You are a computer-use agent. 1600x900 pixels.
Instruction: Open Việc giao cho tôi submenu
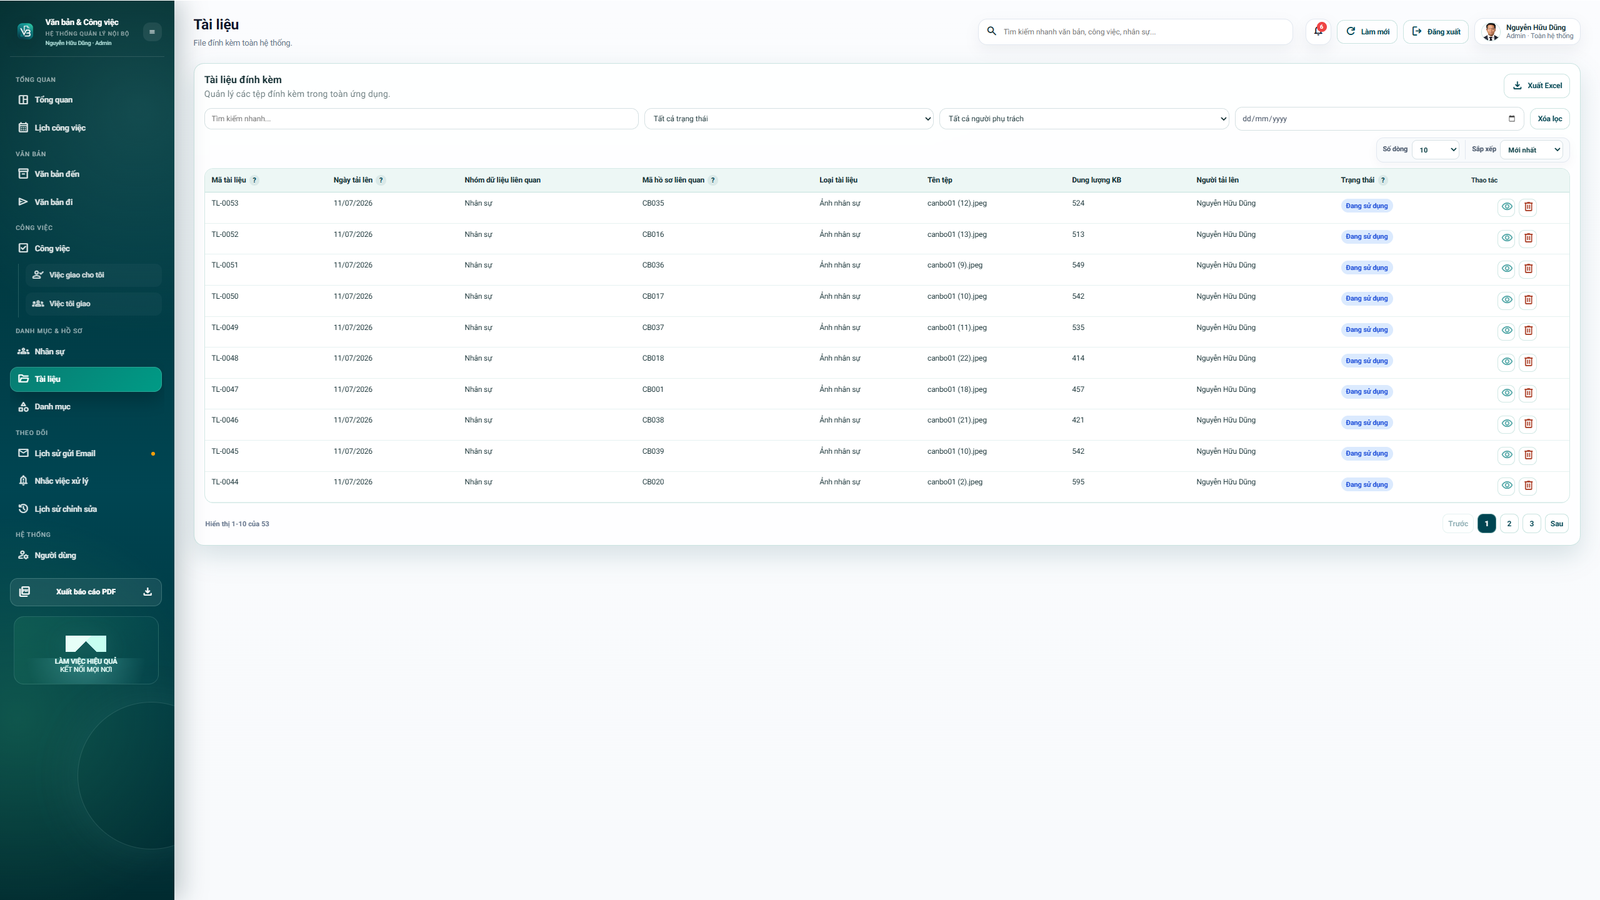tap(93, 275)
